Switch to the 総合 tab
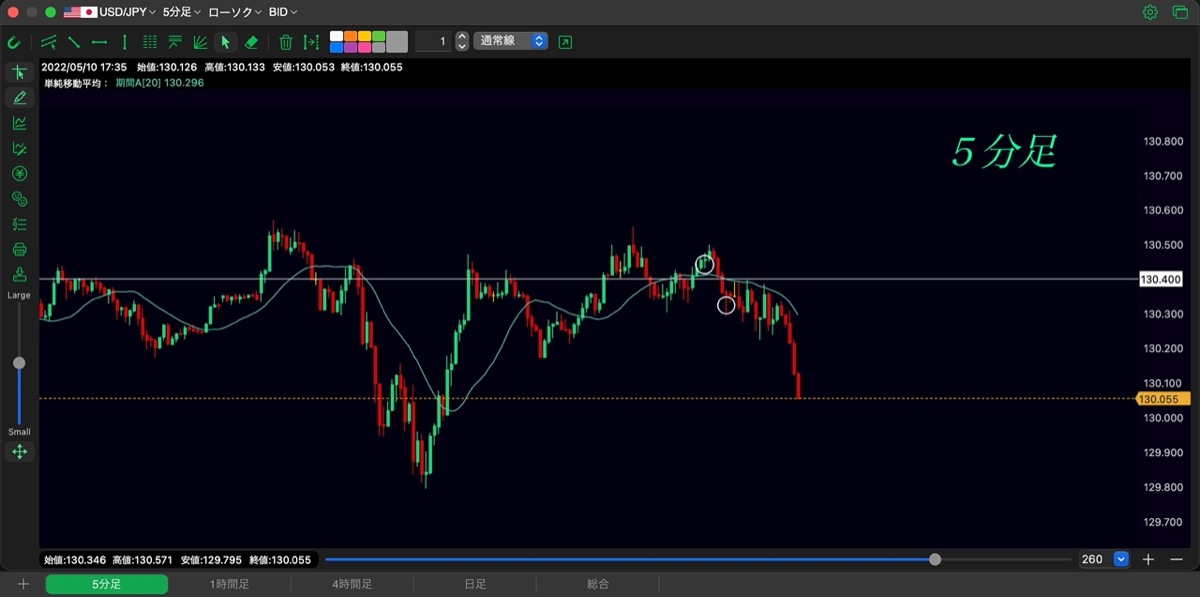Viewport: 1200px width, 597px height. coord(598,584)
